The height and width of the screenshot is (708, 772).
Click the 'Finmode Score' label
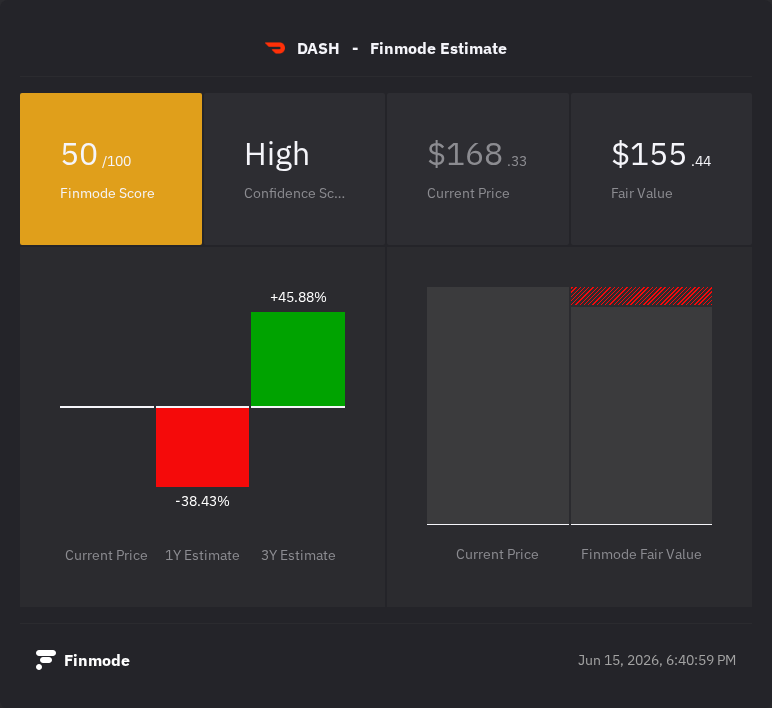107,193
